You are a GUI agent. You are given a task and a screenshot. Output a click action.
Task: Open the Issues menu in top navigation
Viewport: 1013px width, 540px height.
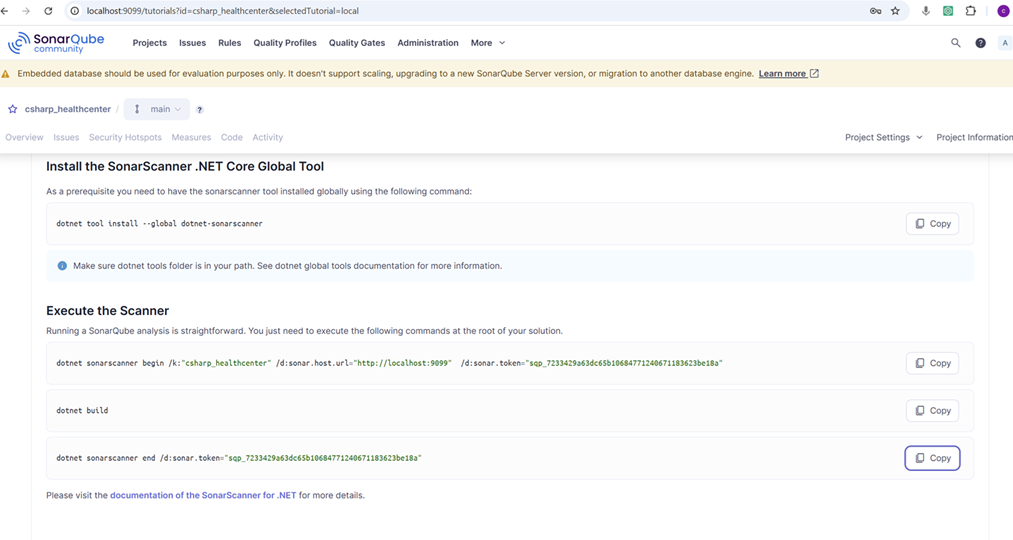(x=193, y=43)
